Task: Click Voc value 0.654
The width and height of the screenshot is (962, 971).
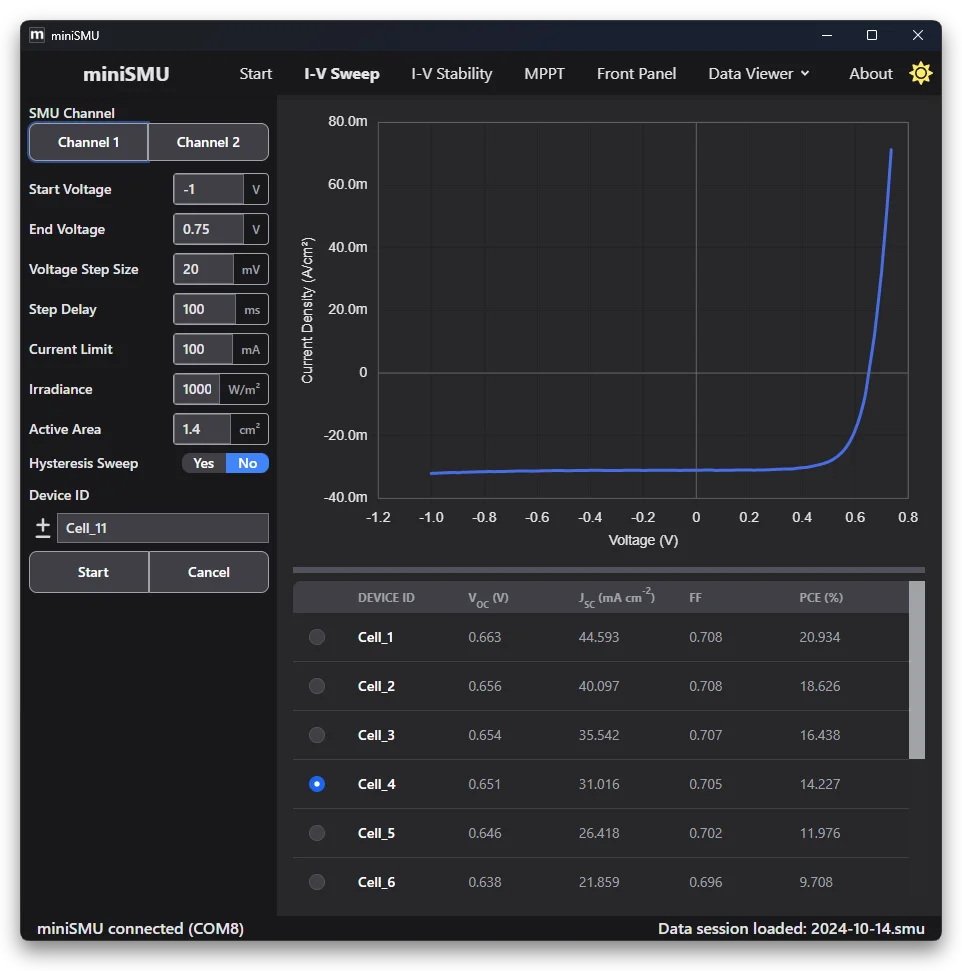Action: (x=484, y=735)
